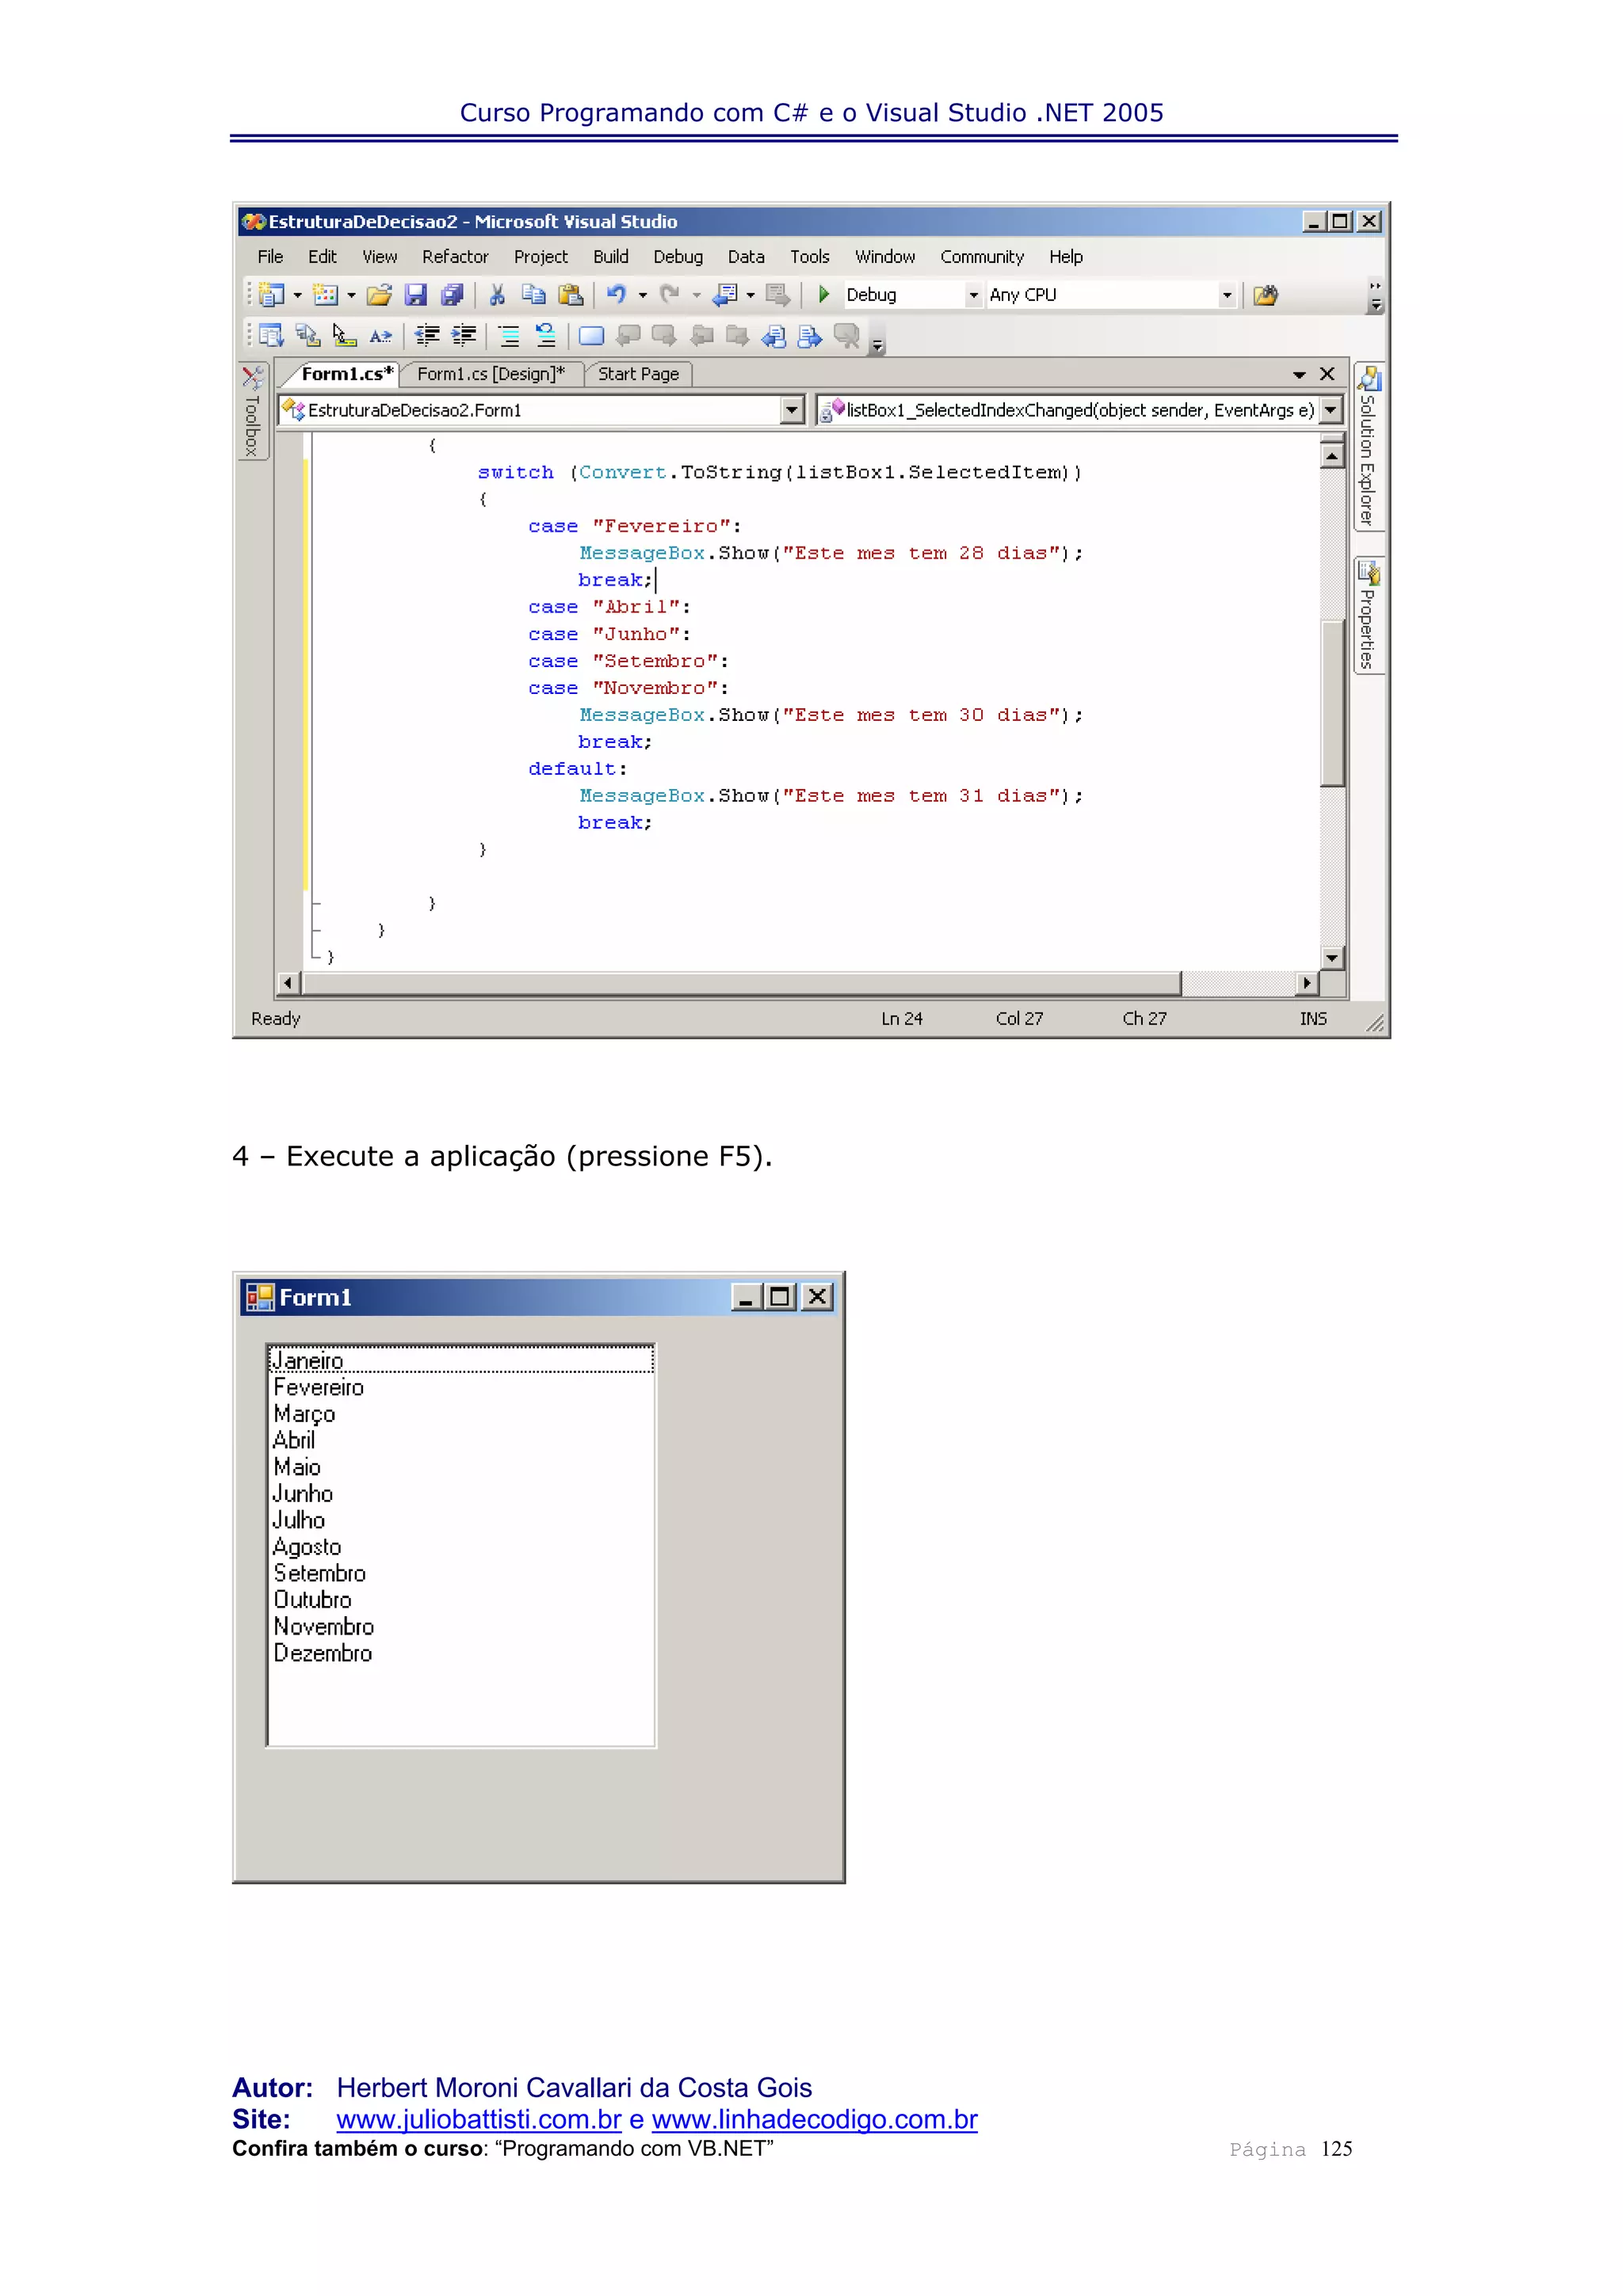Click the Add New Item toolbar icon

pos(325,295)
